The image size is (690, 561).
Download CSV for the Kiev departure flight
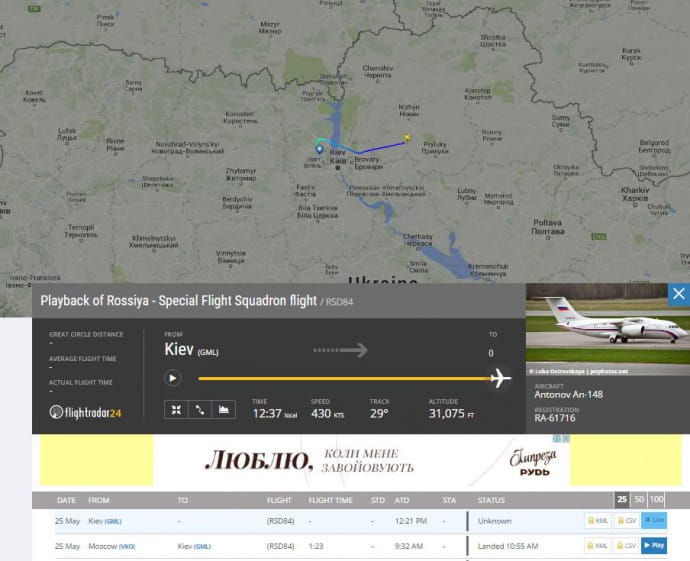[626, 521]
